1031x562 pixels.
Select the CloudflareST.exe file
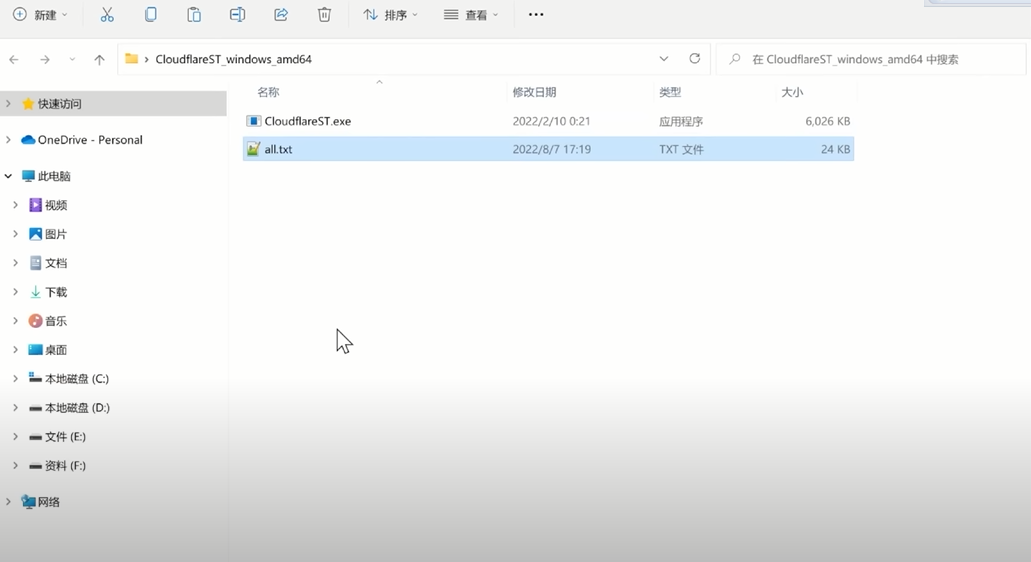(x=307, y=121)
